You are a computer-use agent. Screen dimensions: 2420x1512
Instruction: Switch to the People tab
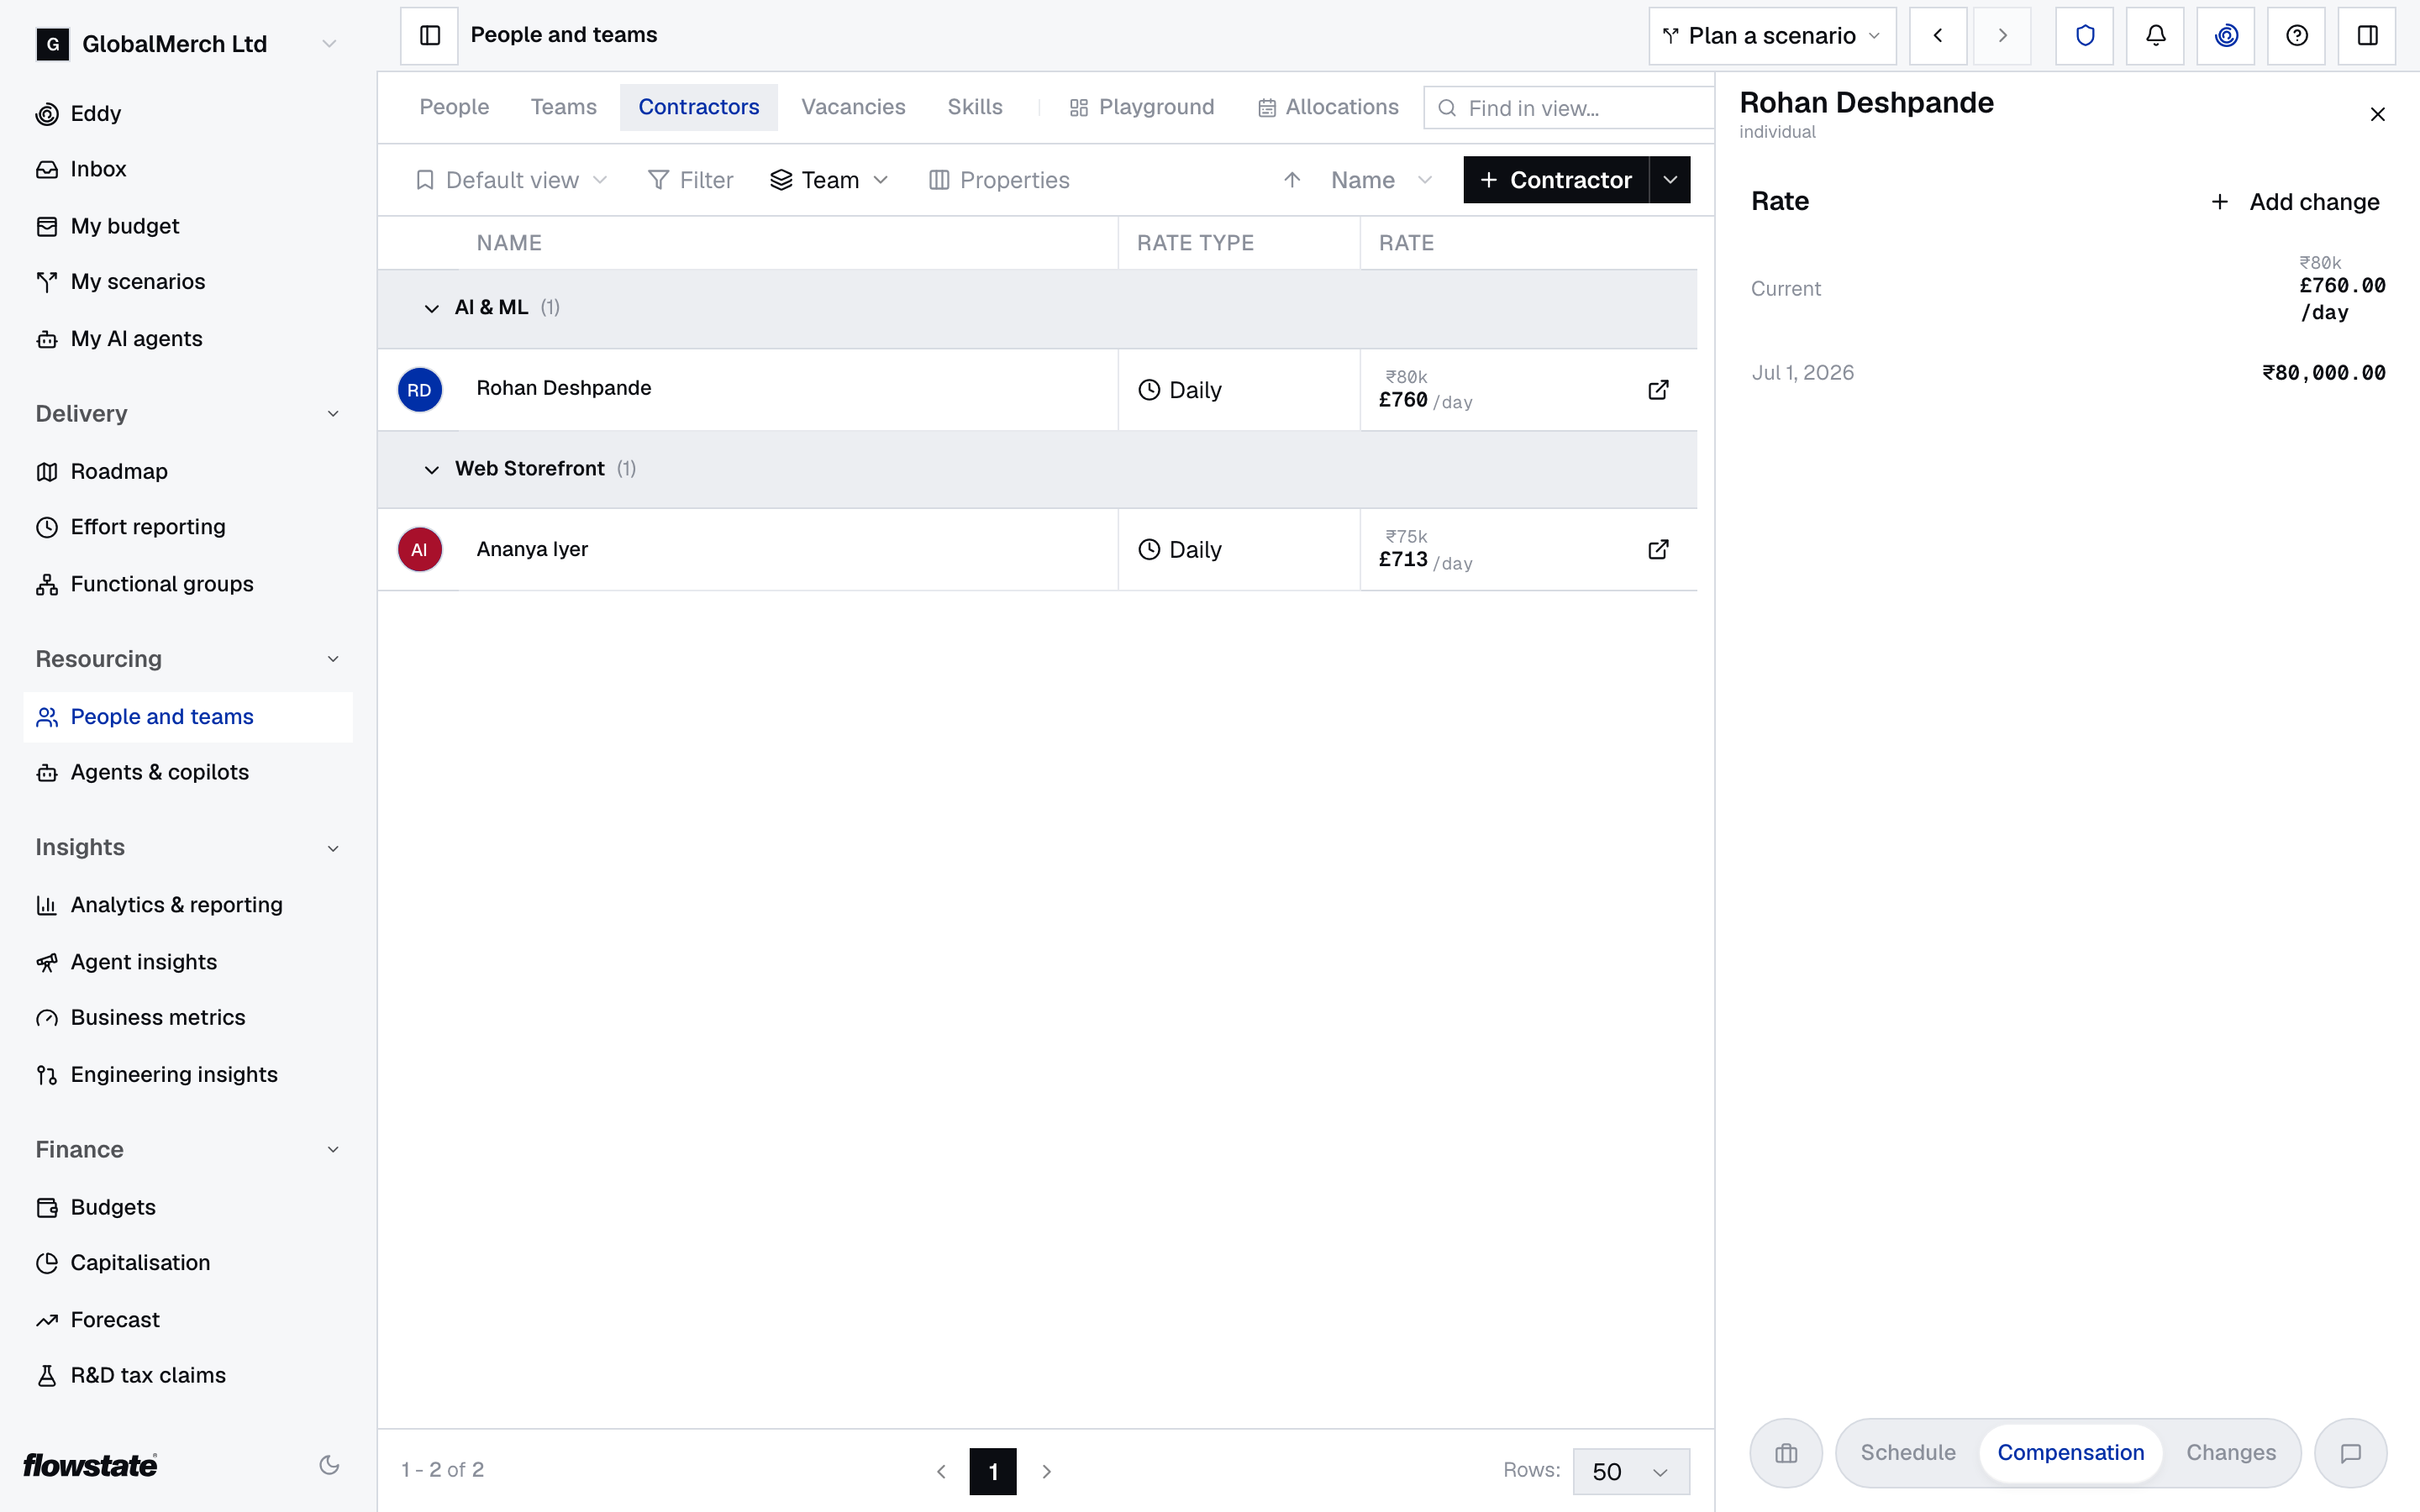(454, 107)
